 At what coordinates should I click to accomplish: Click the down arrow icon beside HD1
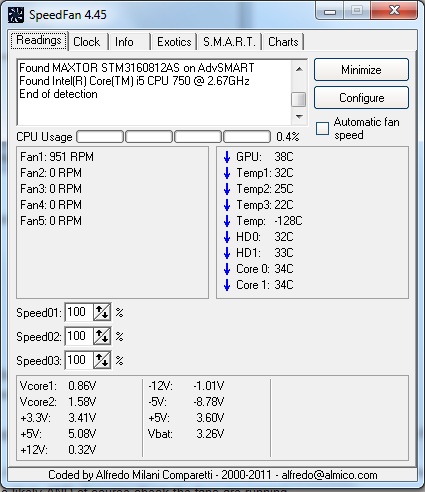[227, 253]
